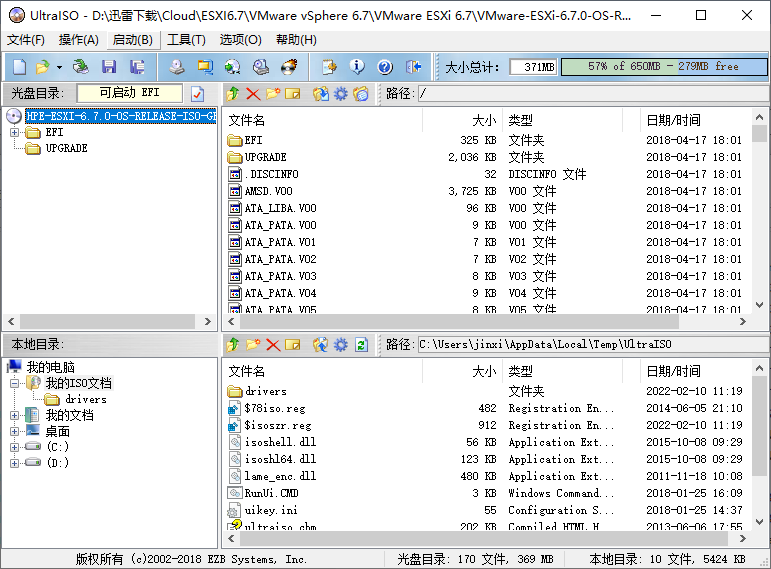This screenshot has width=771, height=569.
Task: Click the Save floppy disk icon
Action: tap(109, 67)
